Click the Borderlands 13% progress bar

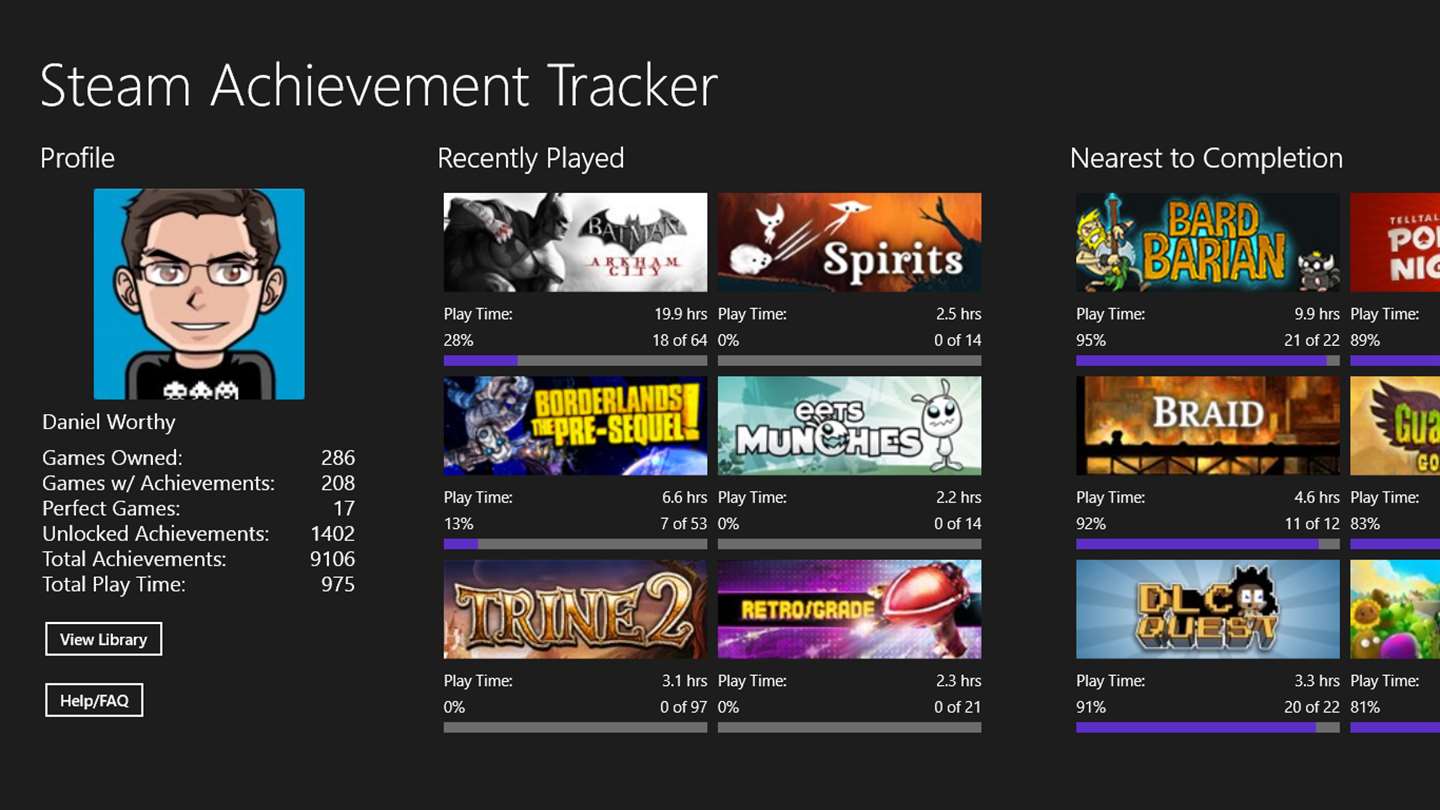(575, 544)
